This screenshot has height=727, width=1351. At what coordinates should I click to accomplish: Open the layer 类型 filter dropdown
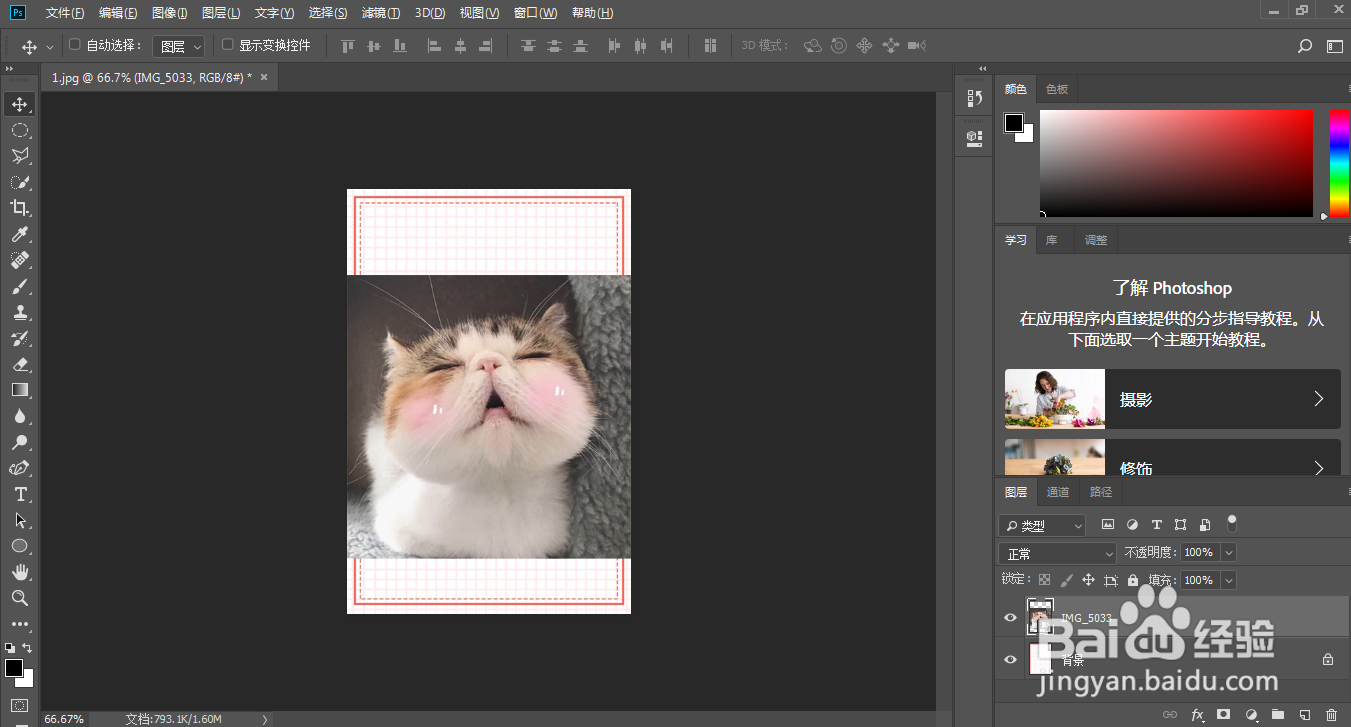[x=1042, y=525]
